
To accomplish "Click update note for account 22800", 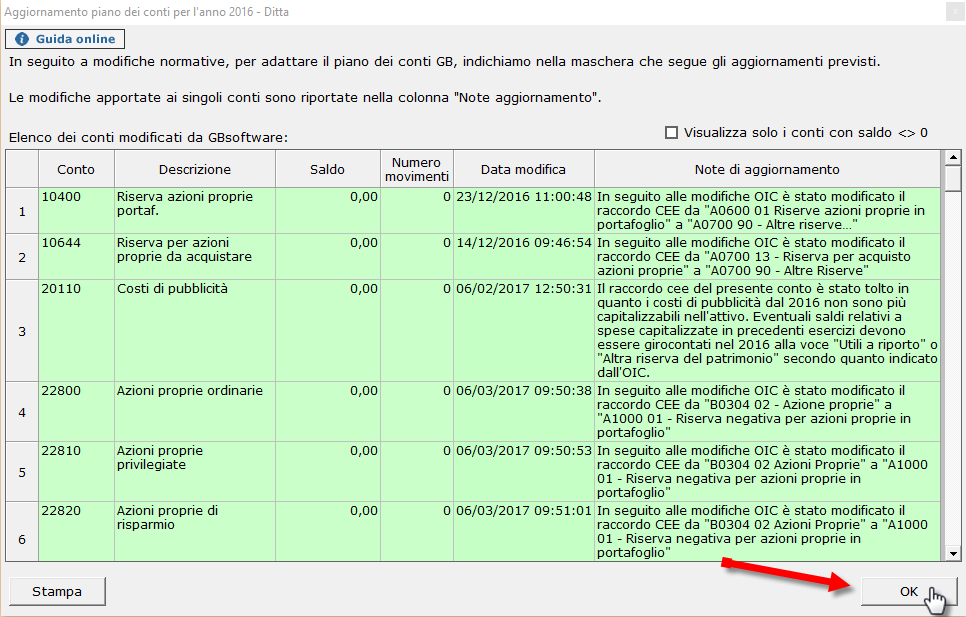I will [x=768, y=411].
